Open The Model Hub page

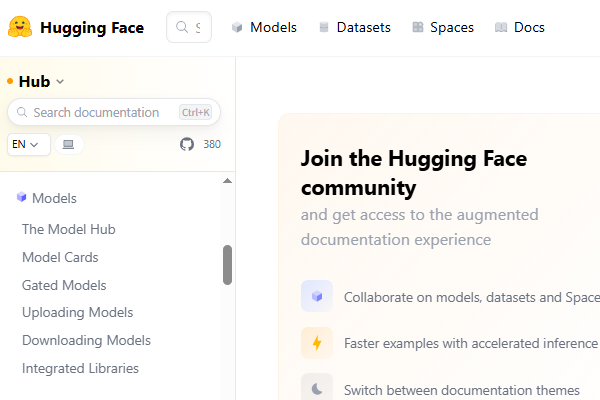click(69, 229)
